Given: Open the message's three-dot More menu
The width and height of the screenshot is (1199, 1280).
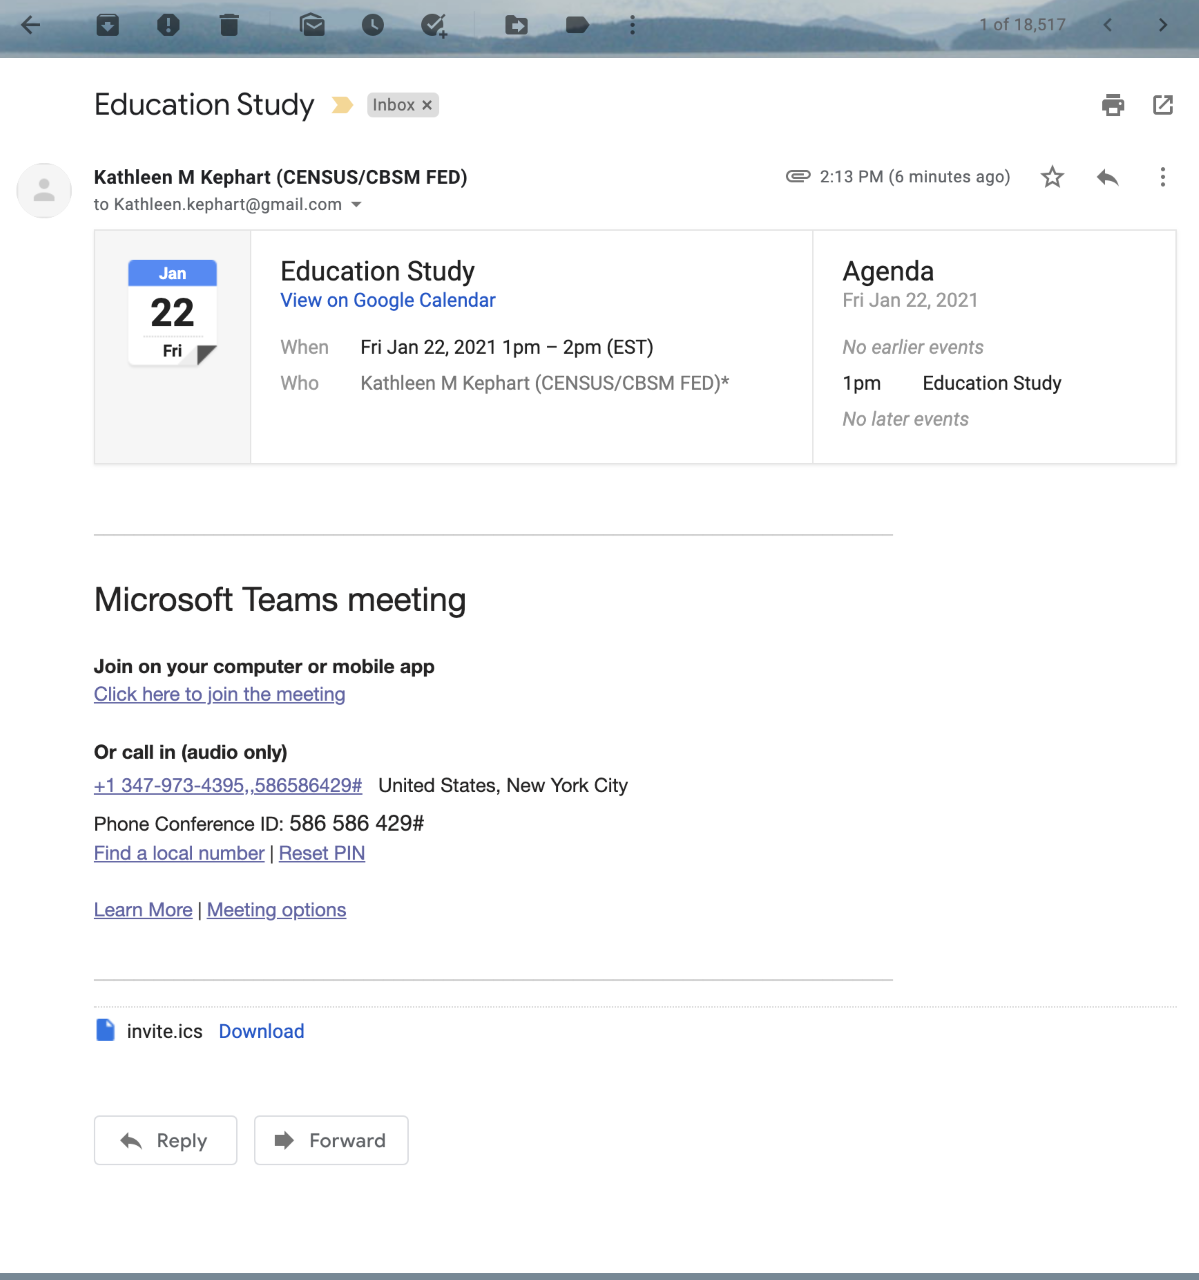Looking at the screenshot, I should click(1162, 177).
